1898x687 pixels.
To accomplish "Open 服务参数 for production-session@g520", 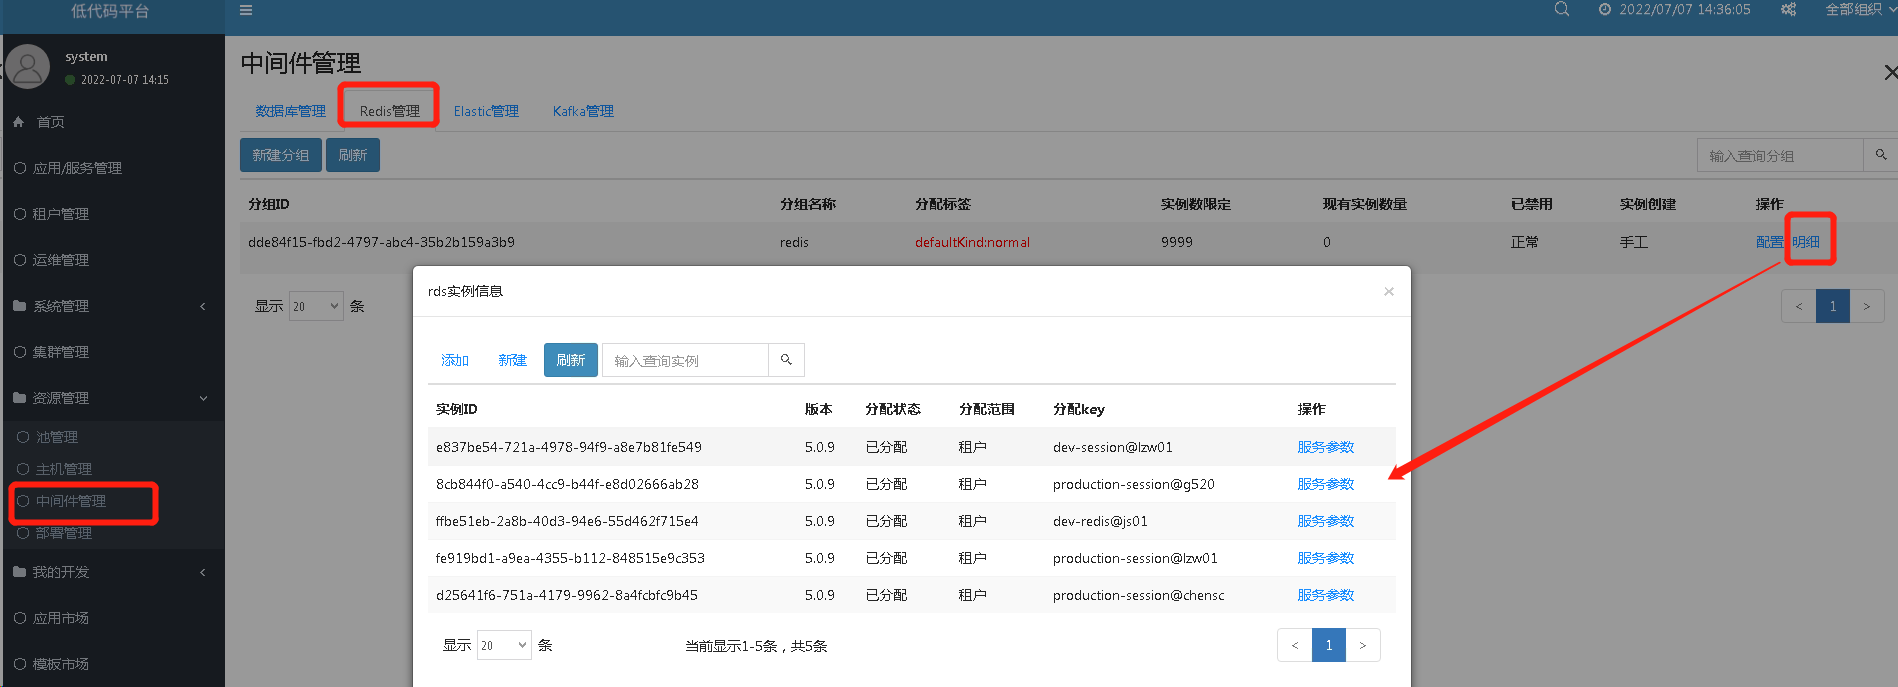I will coord(1326,484).
